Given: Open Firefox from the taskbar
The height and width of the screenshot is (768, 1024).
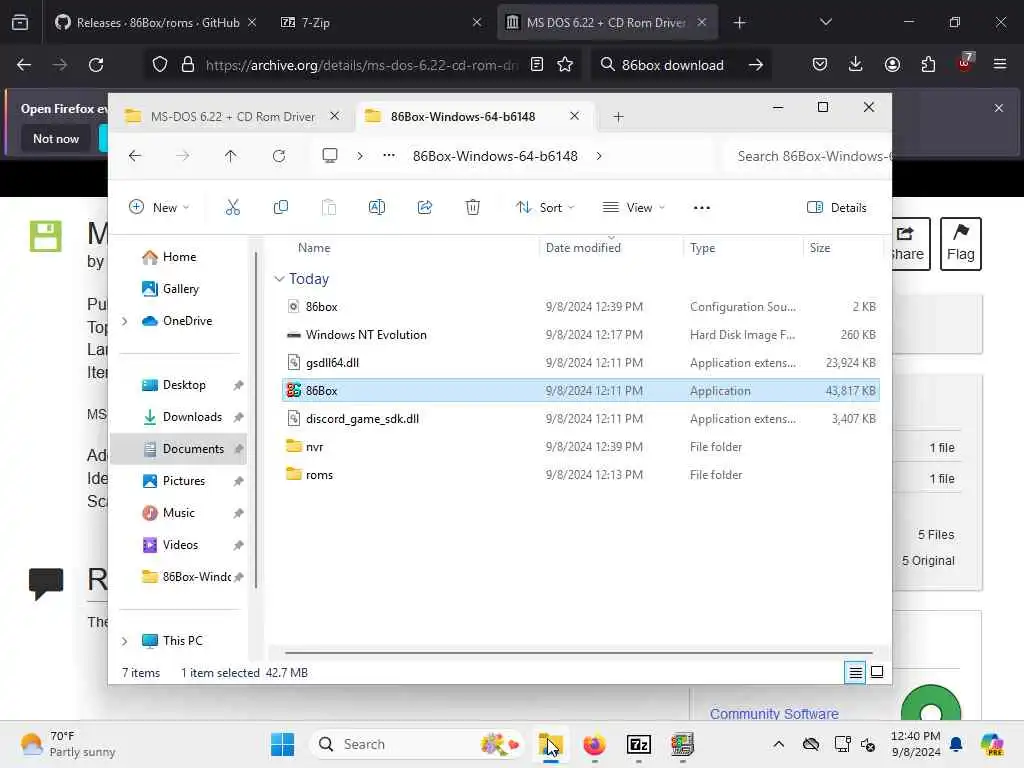Looking at the screenshot, I should [594, 744].
